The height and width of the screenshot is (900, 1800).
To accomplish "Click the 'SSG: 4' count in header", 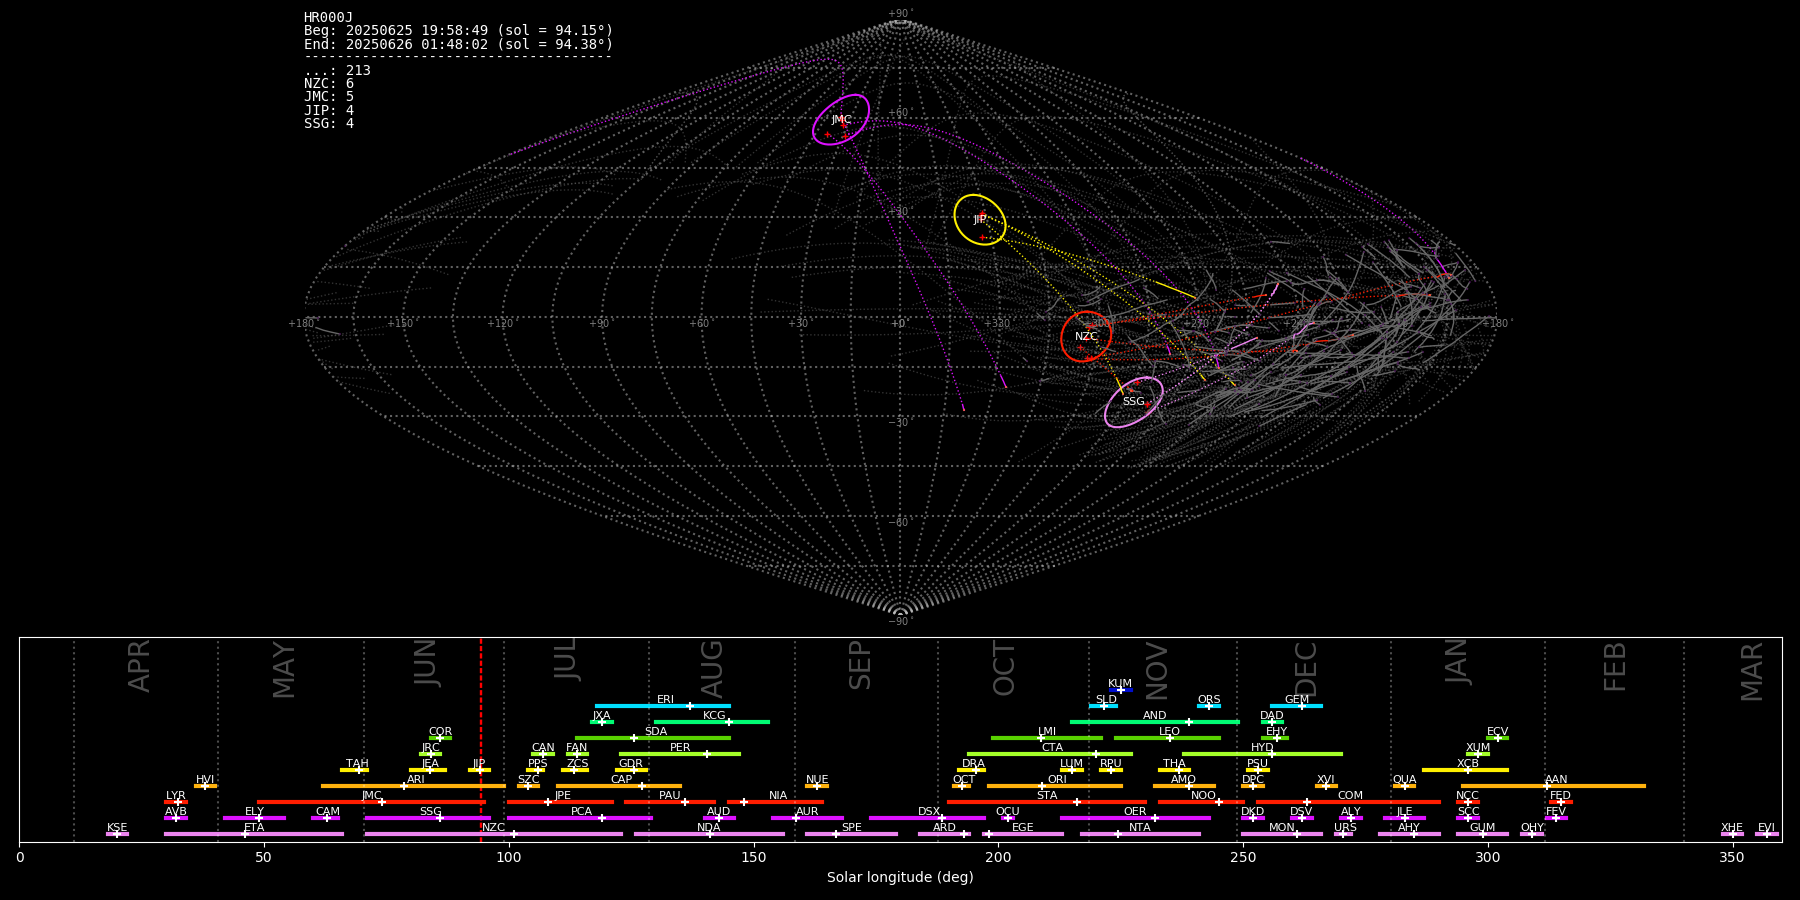I will (x=329, y=123).
